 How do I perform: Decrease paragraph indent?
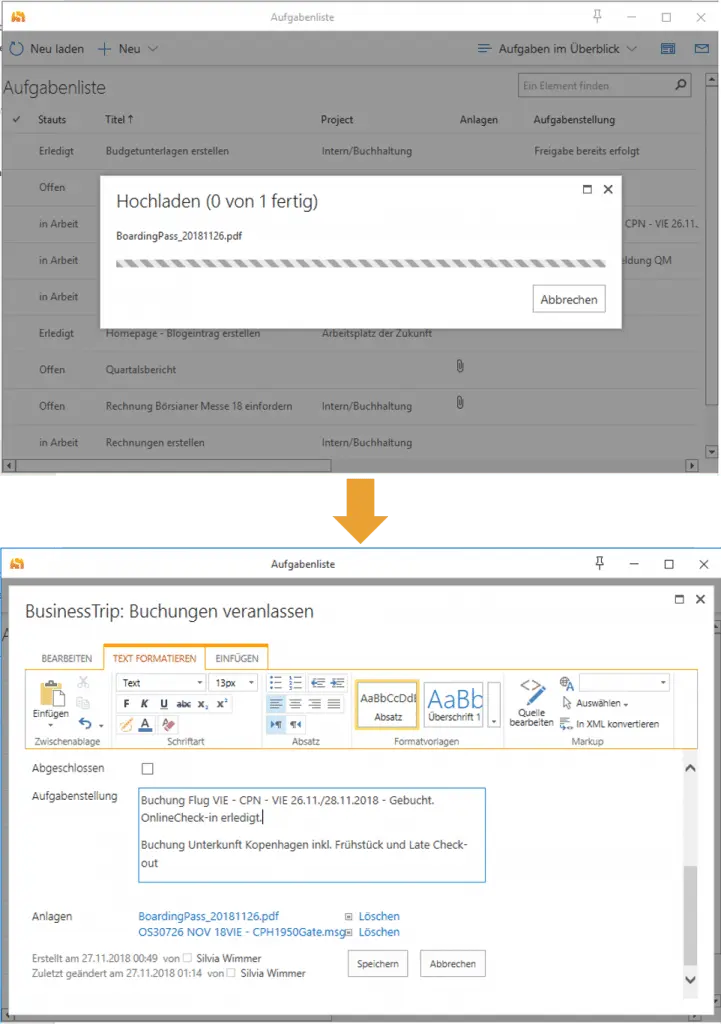tap(318, 683)
